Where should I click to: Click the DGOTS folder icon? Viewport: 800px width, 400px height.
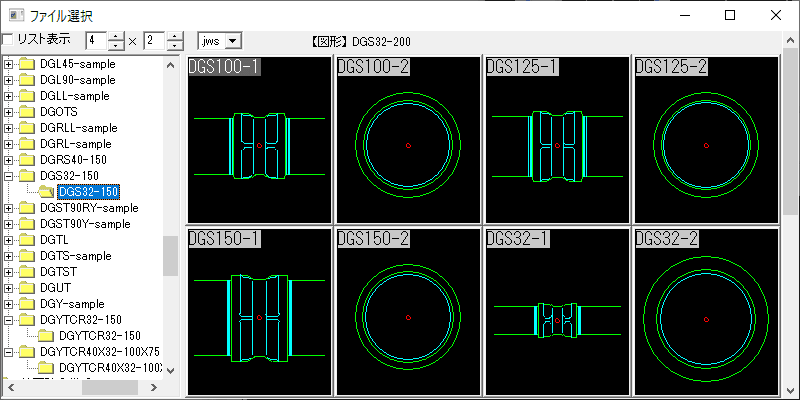pos(26,112)
